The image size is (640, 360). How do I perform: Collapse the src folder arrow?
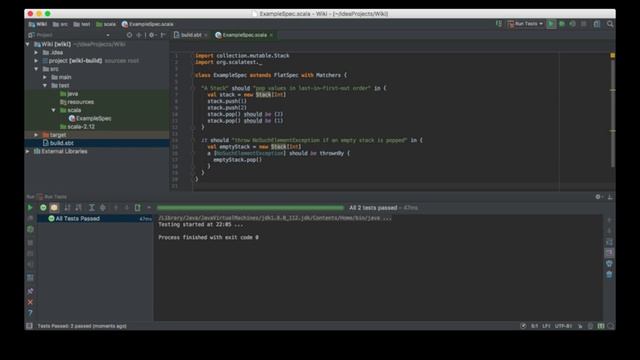(36, 69)
